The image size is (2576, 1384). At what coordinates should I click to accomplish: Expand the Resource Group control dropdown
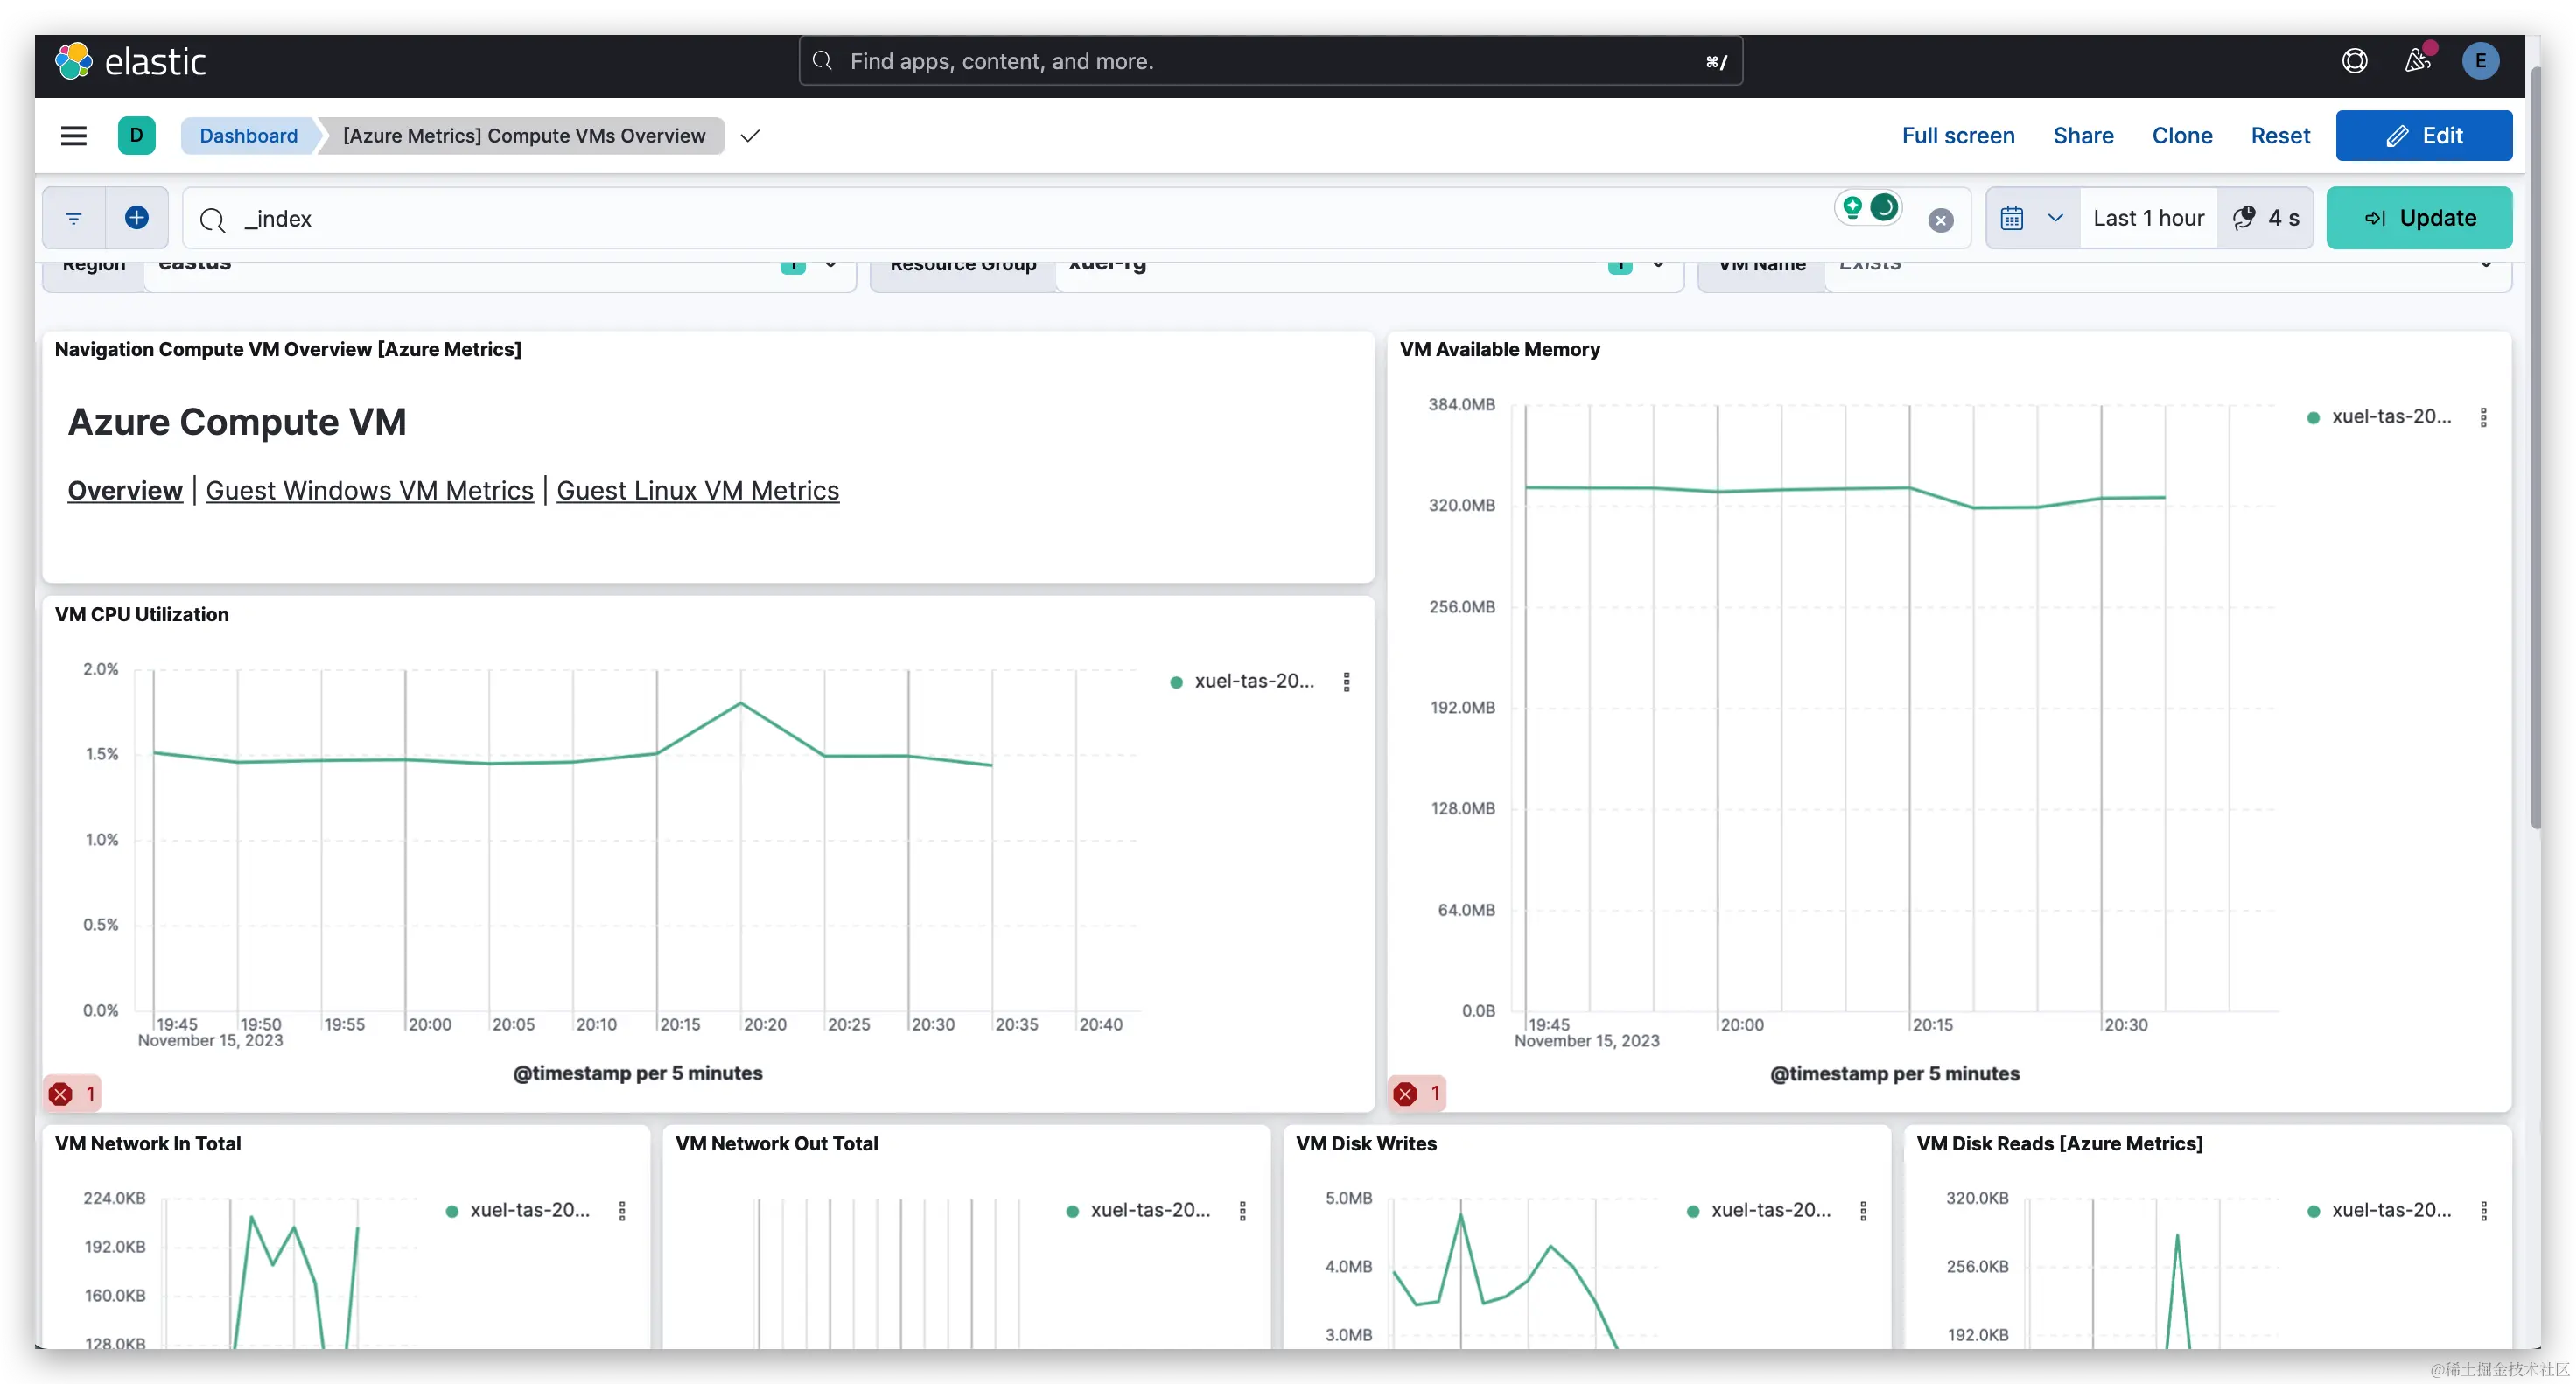point(1658,265)
